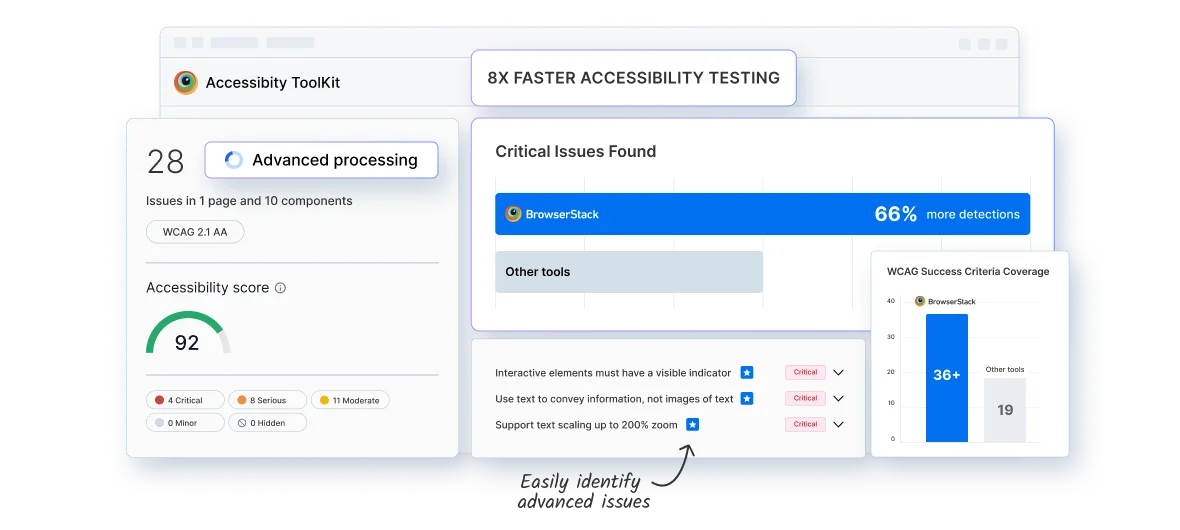Click the star badge next to images of text issue
Viewport: 1180px width, 530px height.
tap(747, 398)
